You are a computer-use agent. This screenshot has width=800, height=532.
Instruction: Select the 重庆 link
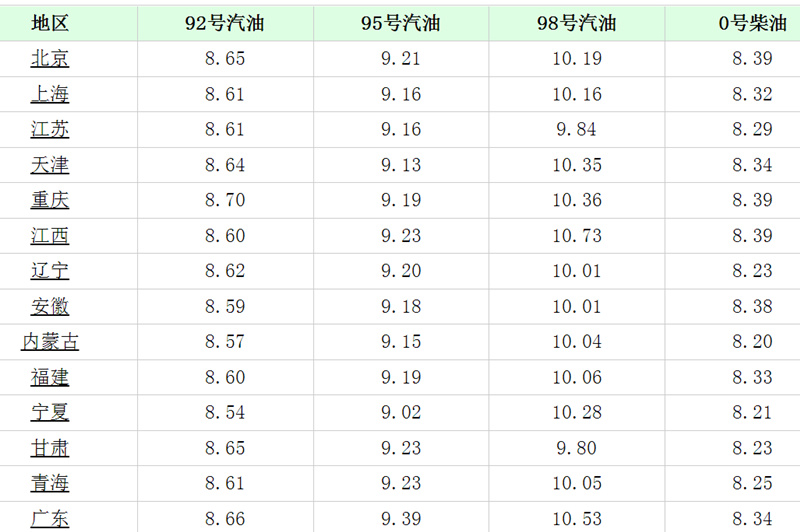coord(49,200)
